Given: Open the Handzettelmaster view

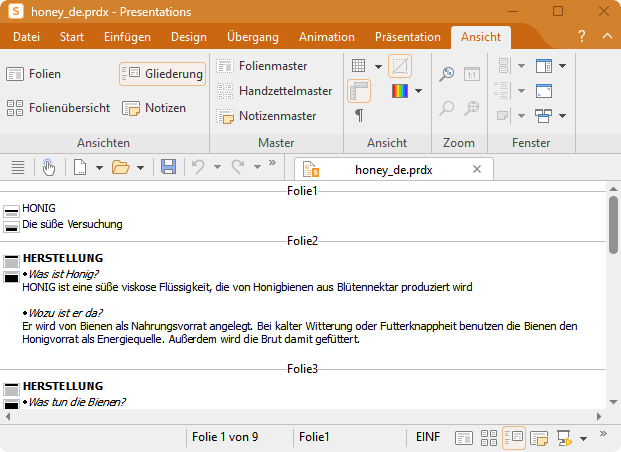Looking at the screenshot, I should 274,91.
